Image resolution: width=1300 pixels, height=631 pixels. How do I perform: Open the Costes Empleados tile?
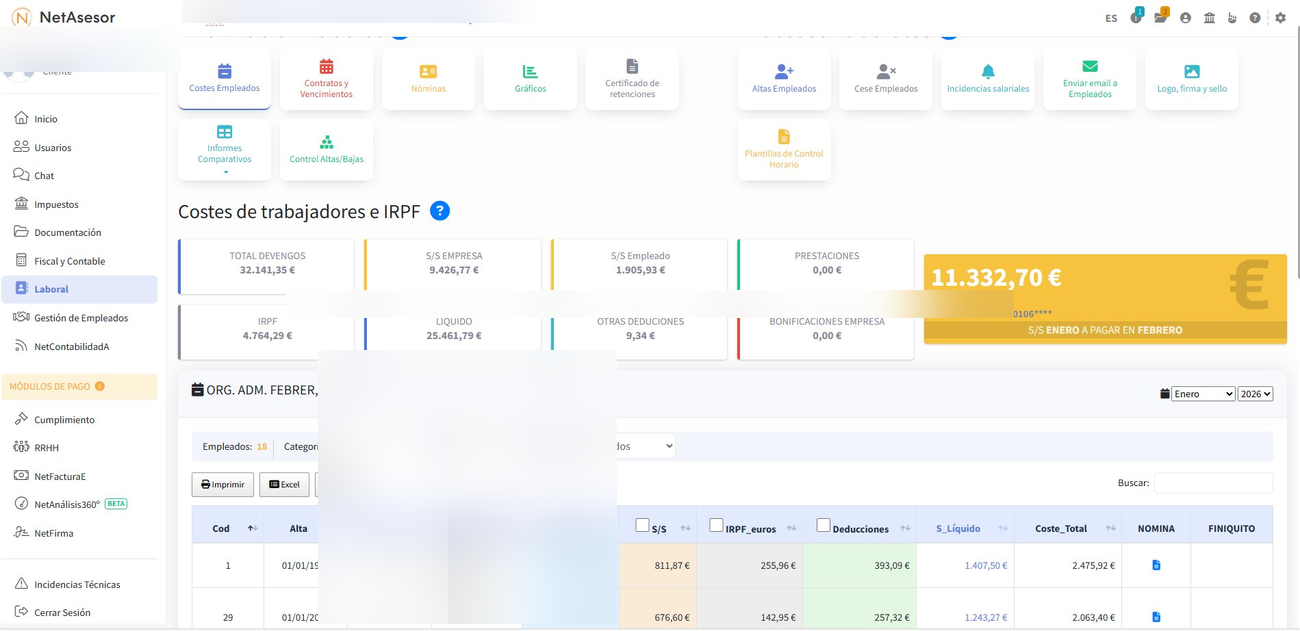tap(224, 79)
